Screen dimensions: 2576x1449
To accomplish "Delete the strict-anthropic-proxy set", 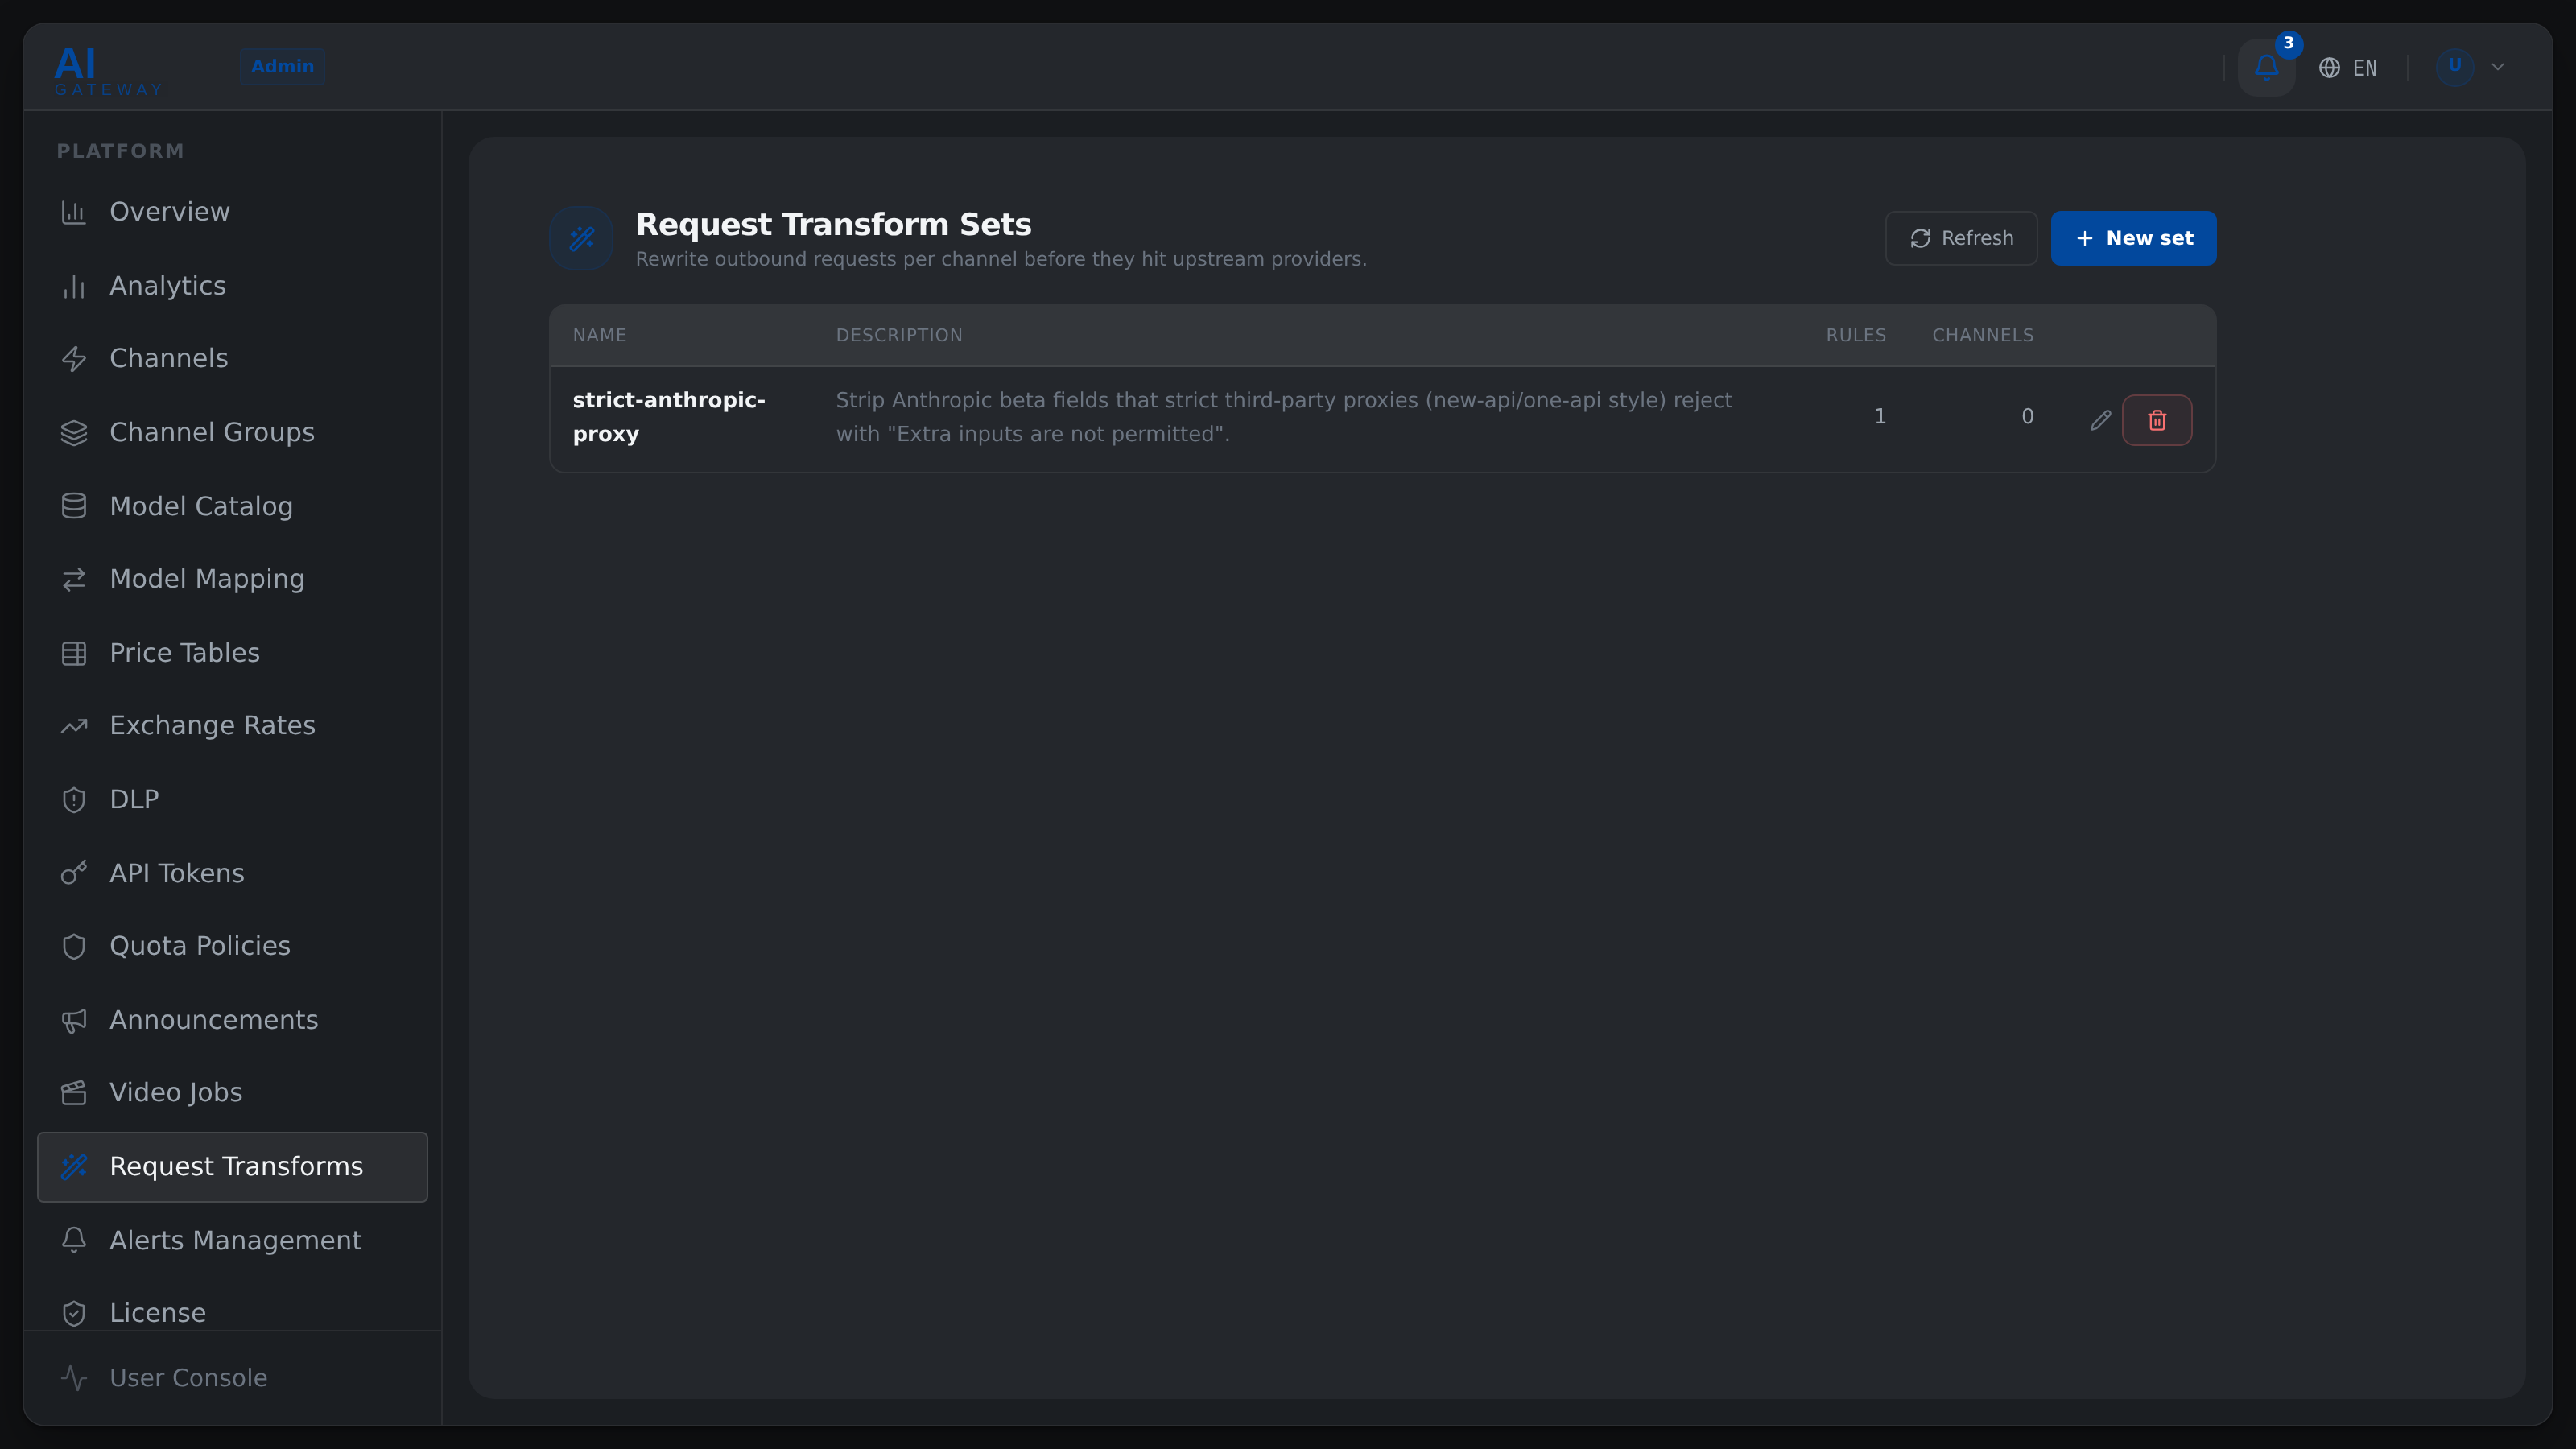I will pyautogui.click(x=2157, y=420).
